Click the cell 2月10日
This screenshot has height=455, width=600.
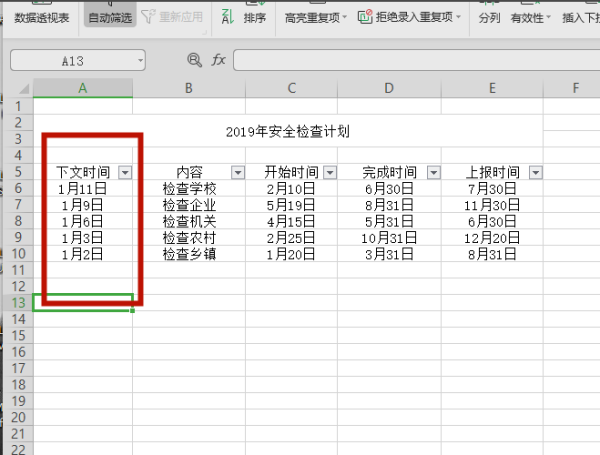coord(292,189)
